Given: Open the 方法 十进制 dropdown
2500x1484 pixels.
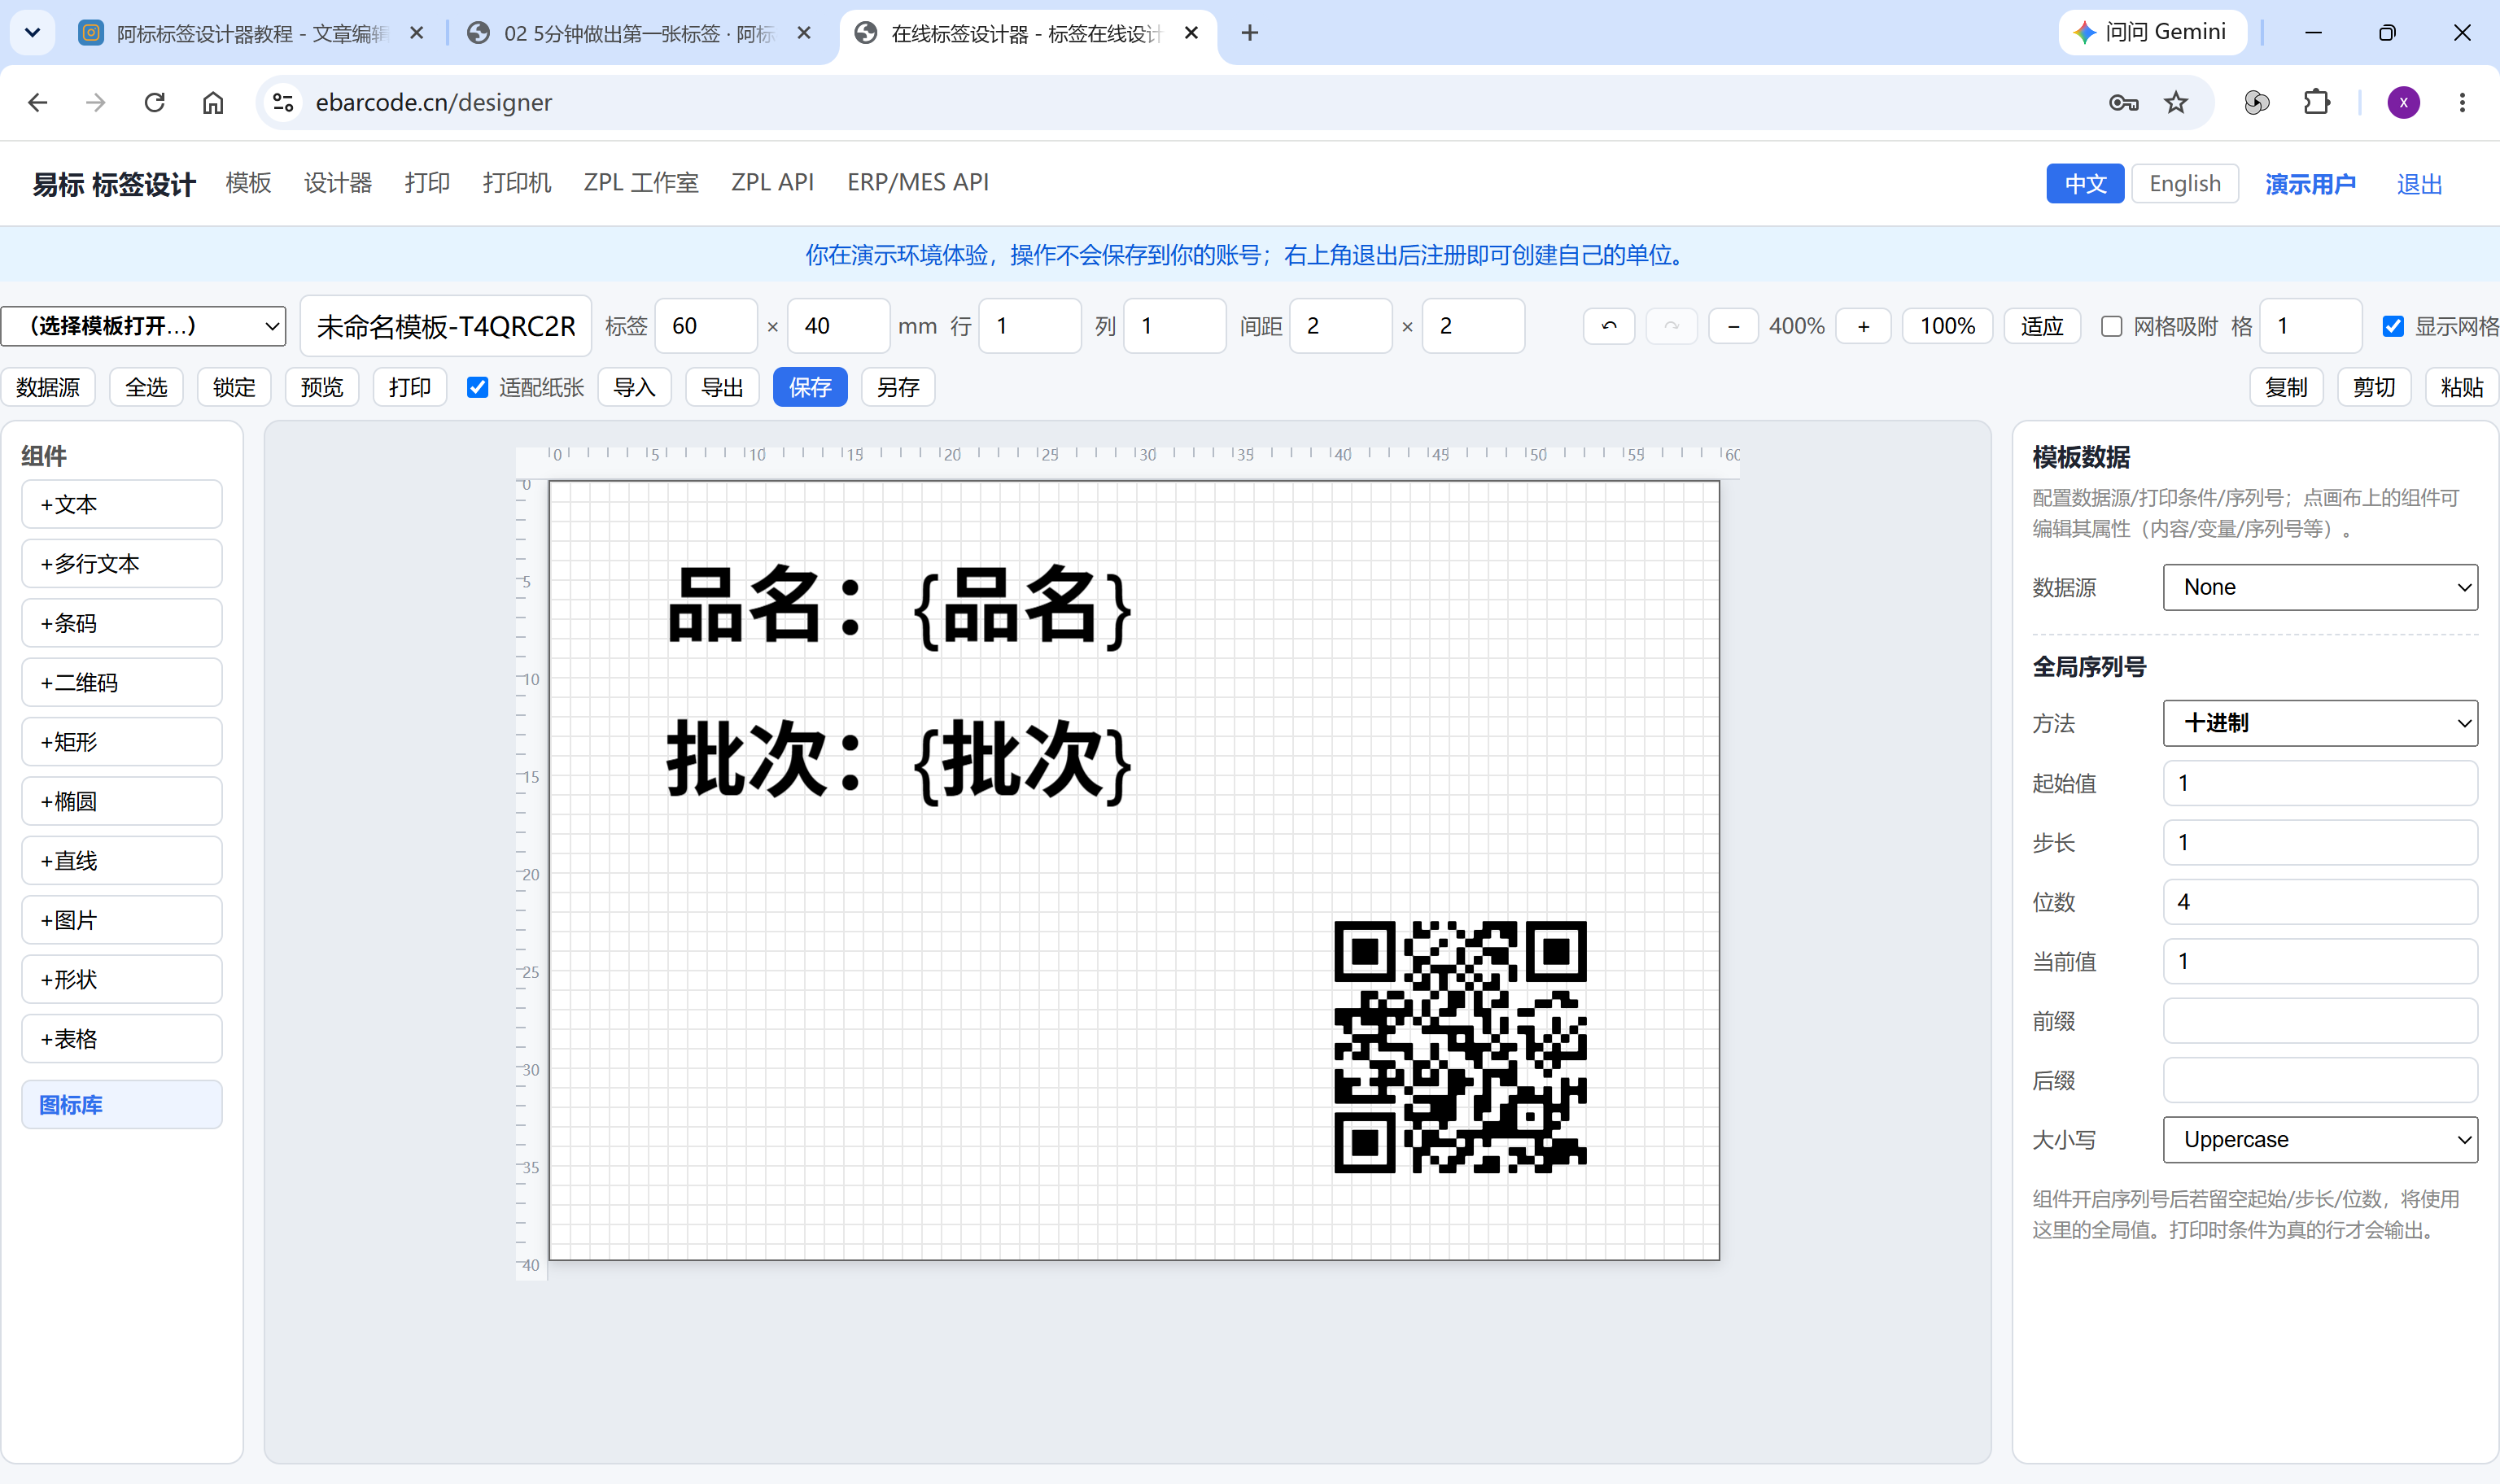Looking at the screenshot, I should (2320, 723).
